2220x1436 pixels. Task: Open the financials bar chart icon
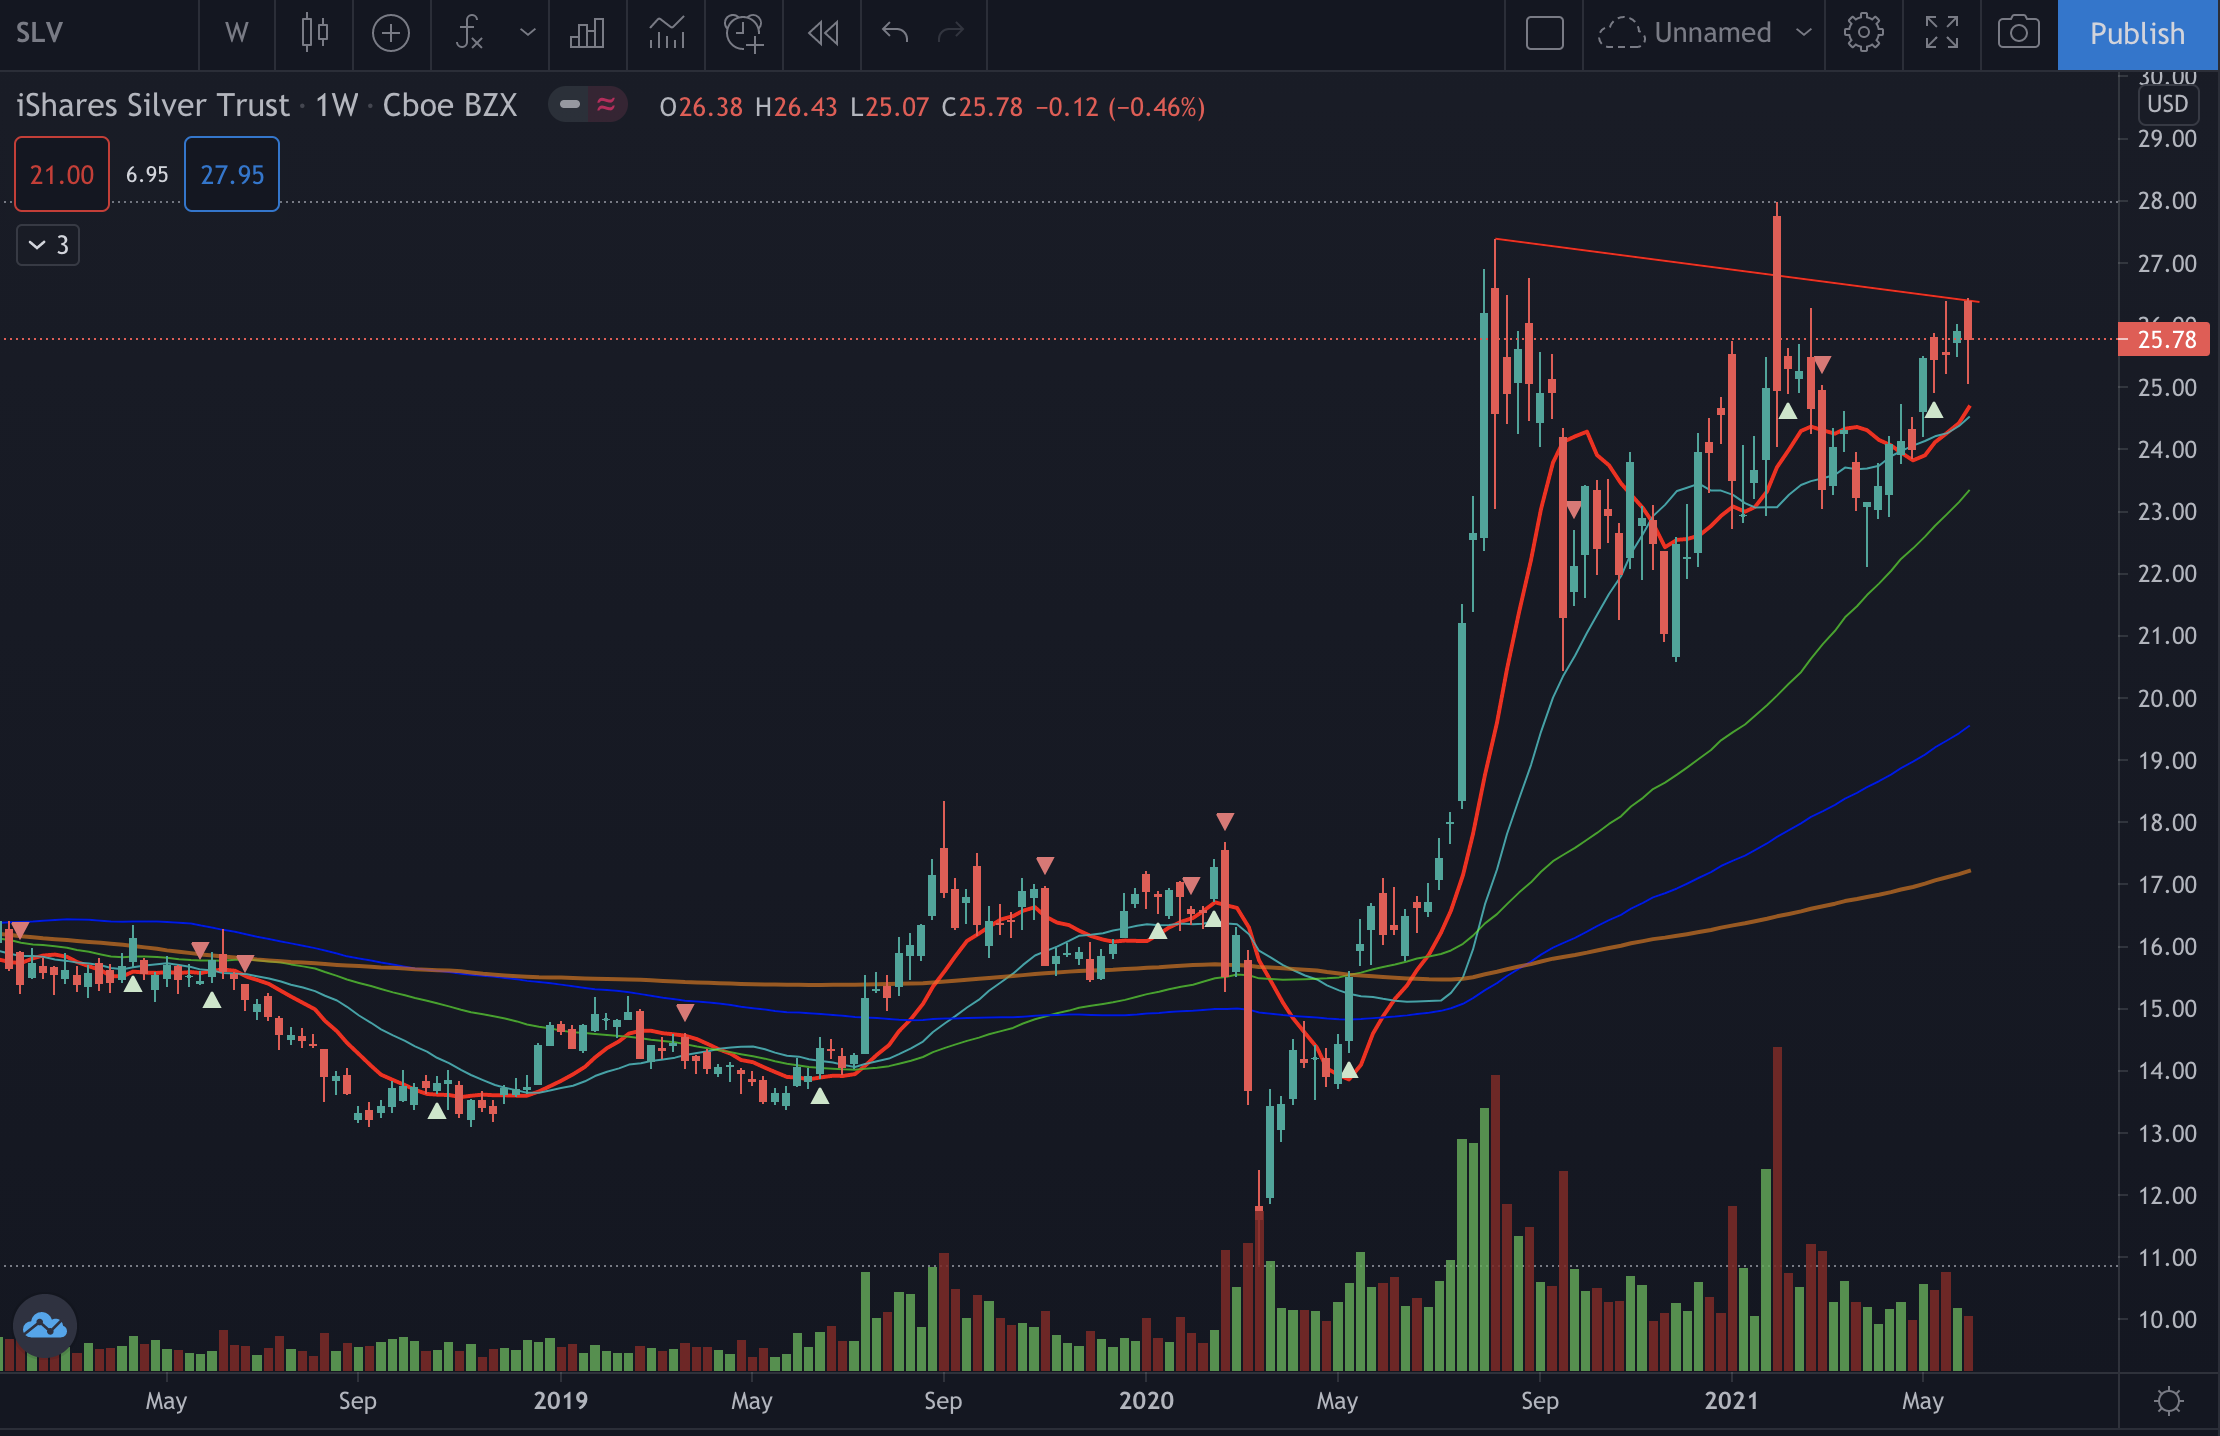coord(587,33)
